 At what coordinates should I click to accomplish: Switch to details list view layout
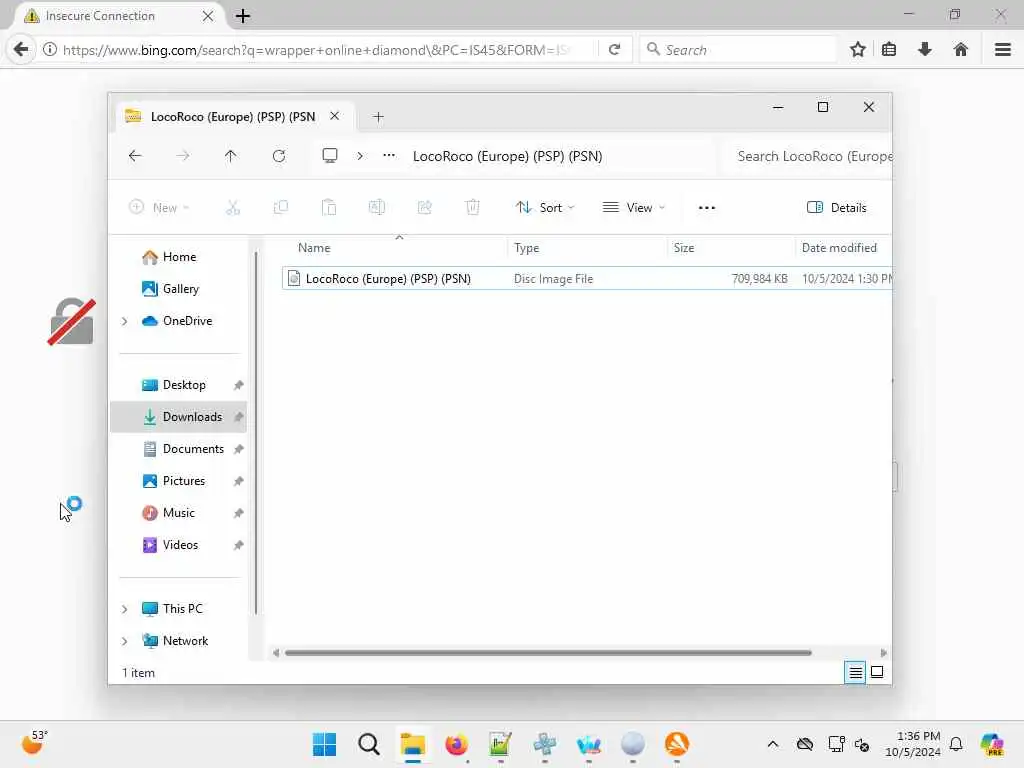[x=855, y=672]
